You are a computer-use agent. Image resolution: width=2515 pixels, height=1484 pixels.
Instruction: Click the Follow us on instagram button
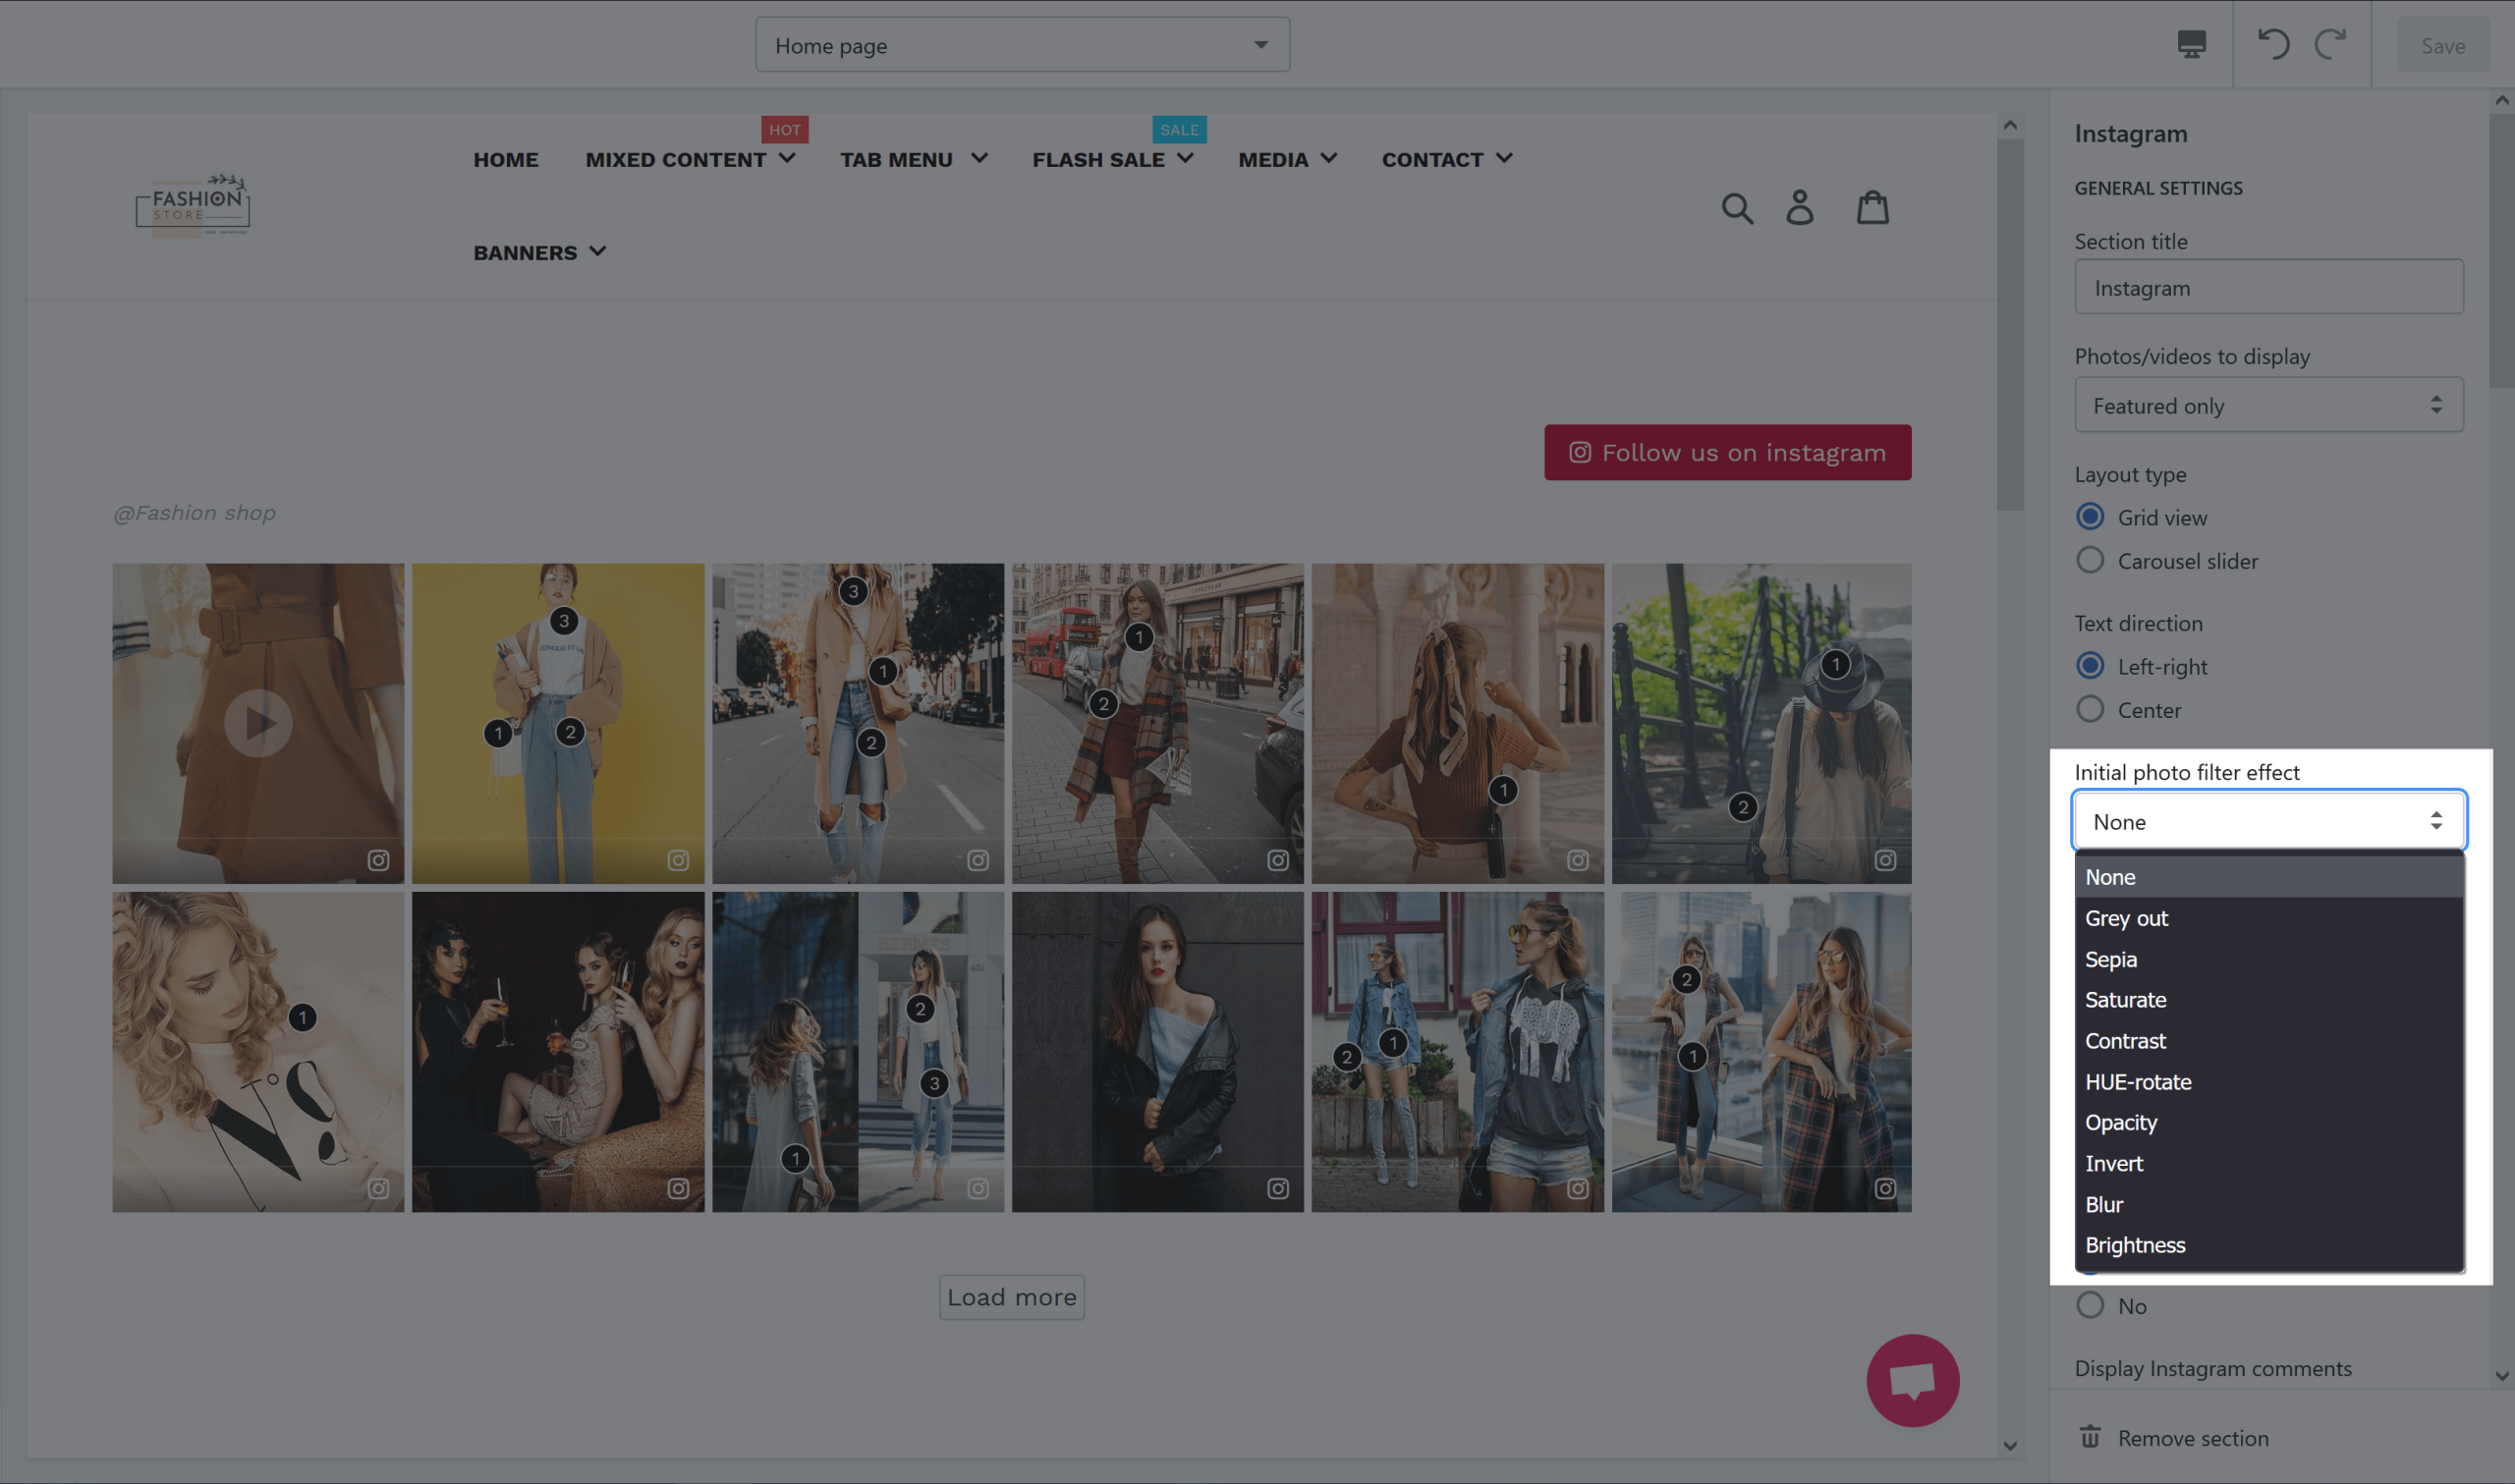tap(1727, 453)
